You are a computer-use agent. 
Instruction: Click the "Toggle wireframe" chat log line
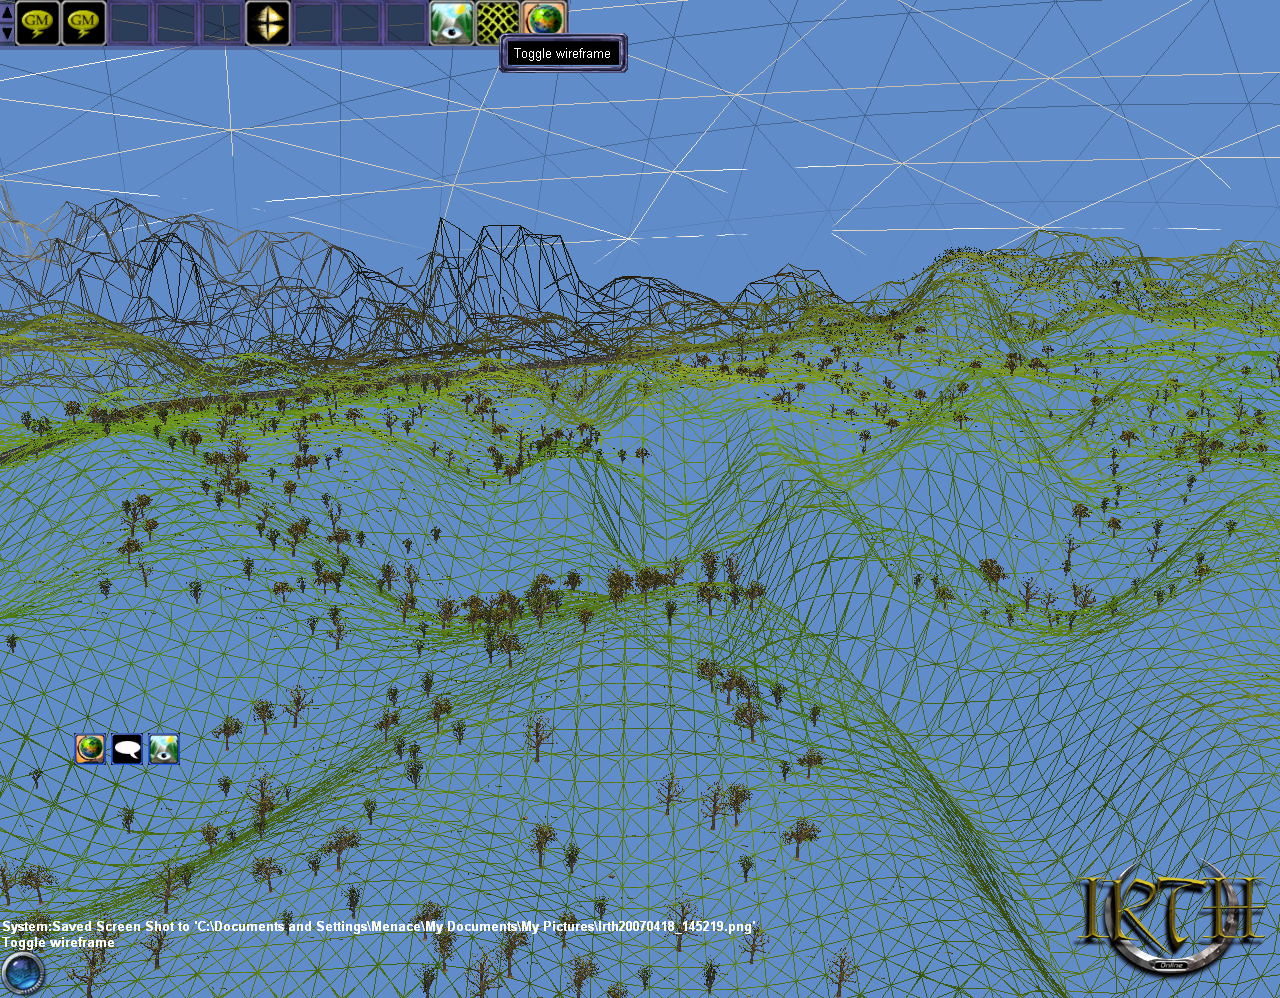tap(58, 943)
